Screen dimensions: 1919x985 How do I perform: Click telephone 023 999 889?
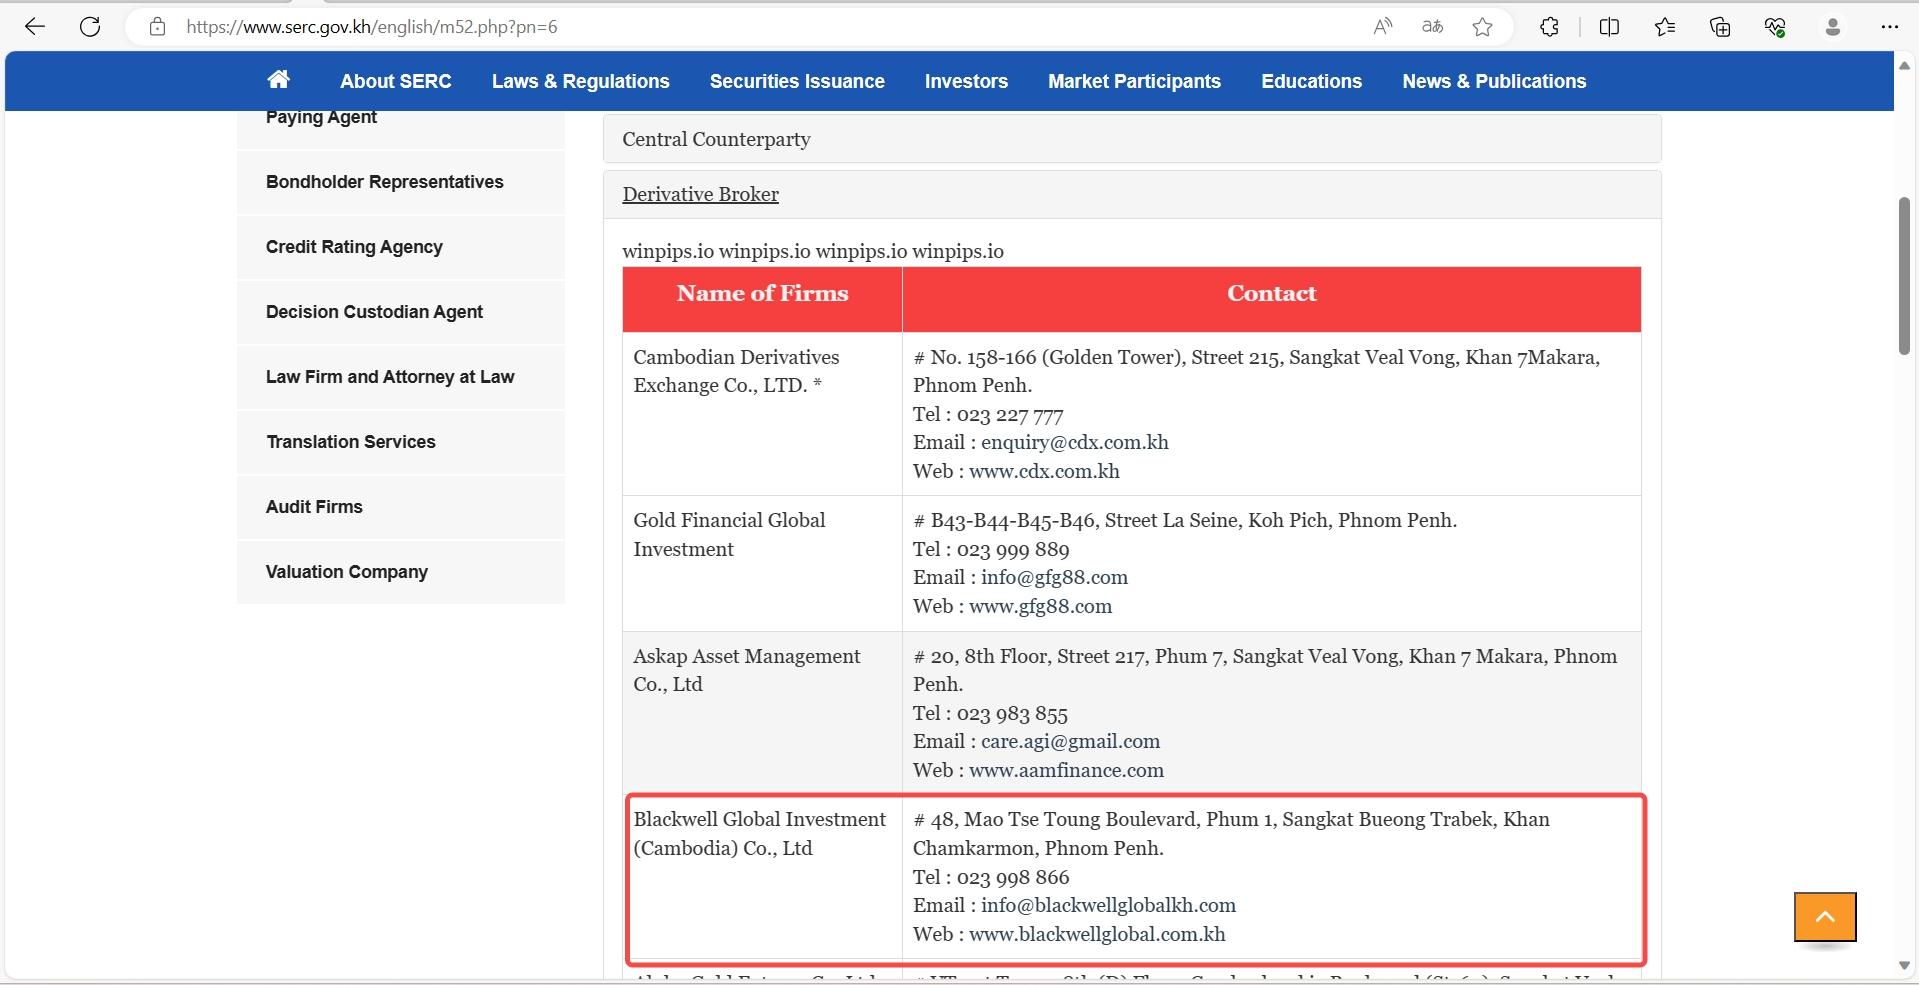1013,550
